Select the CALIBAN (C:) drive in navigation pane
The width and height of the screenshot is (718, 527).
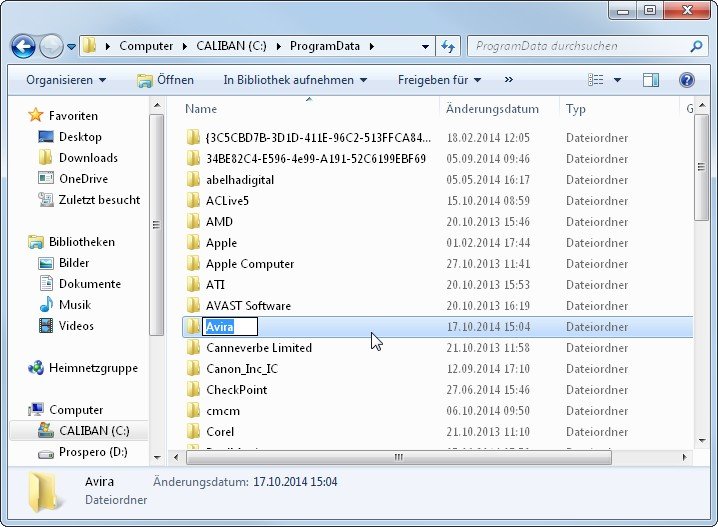point(94,431)
